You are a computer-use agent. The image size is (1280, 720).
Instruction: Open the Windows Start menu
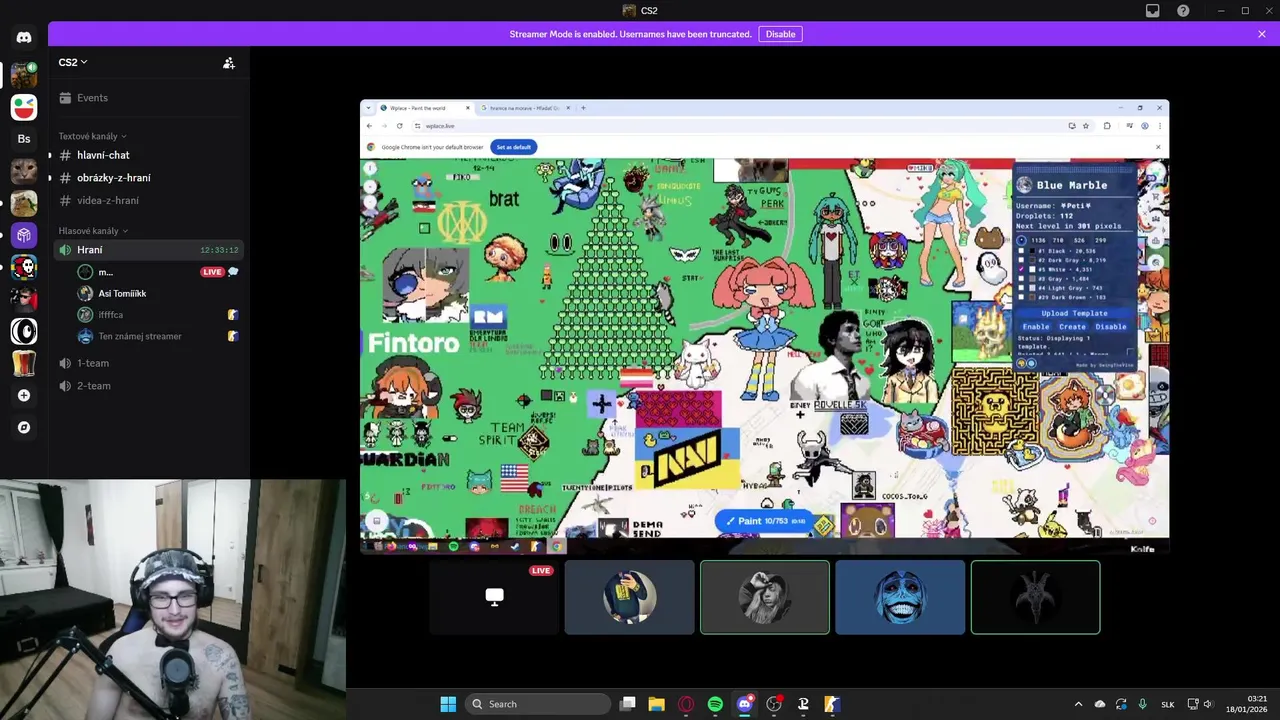tap(448, 704)
